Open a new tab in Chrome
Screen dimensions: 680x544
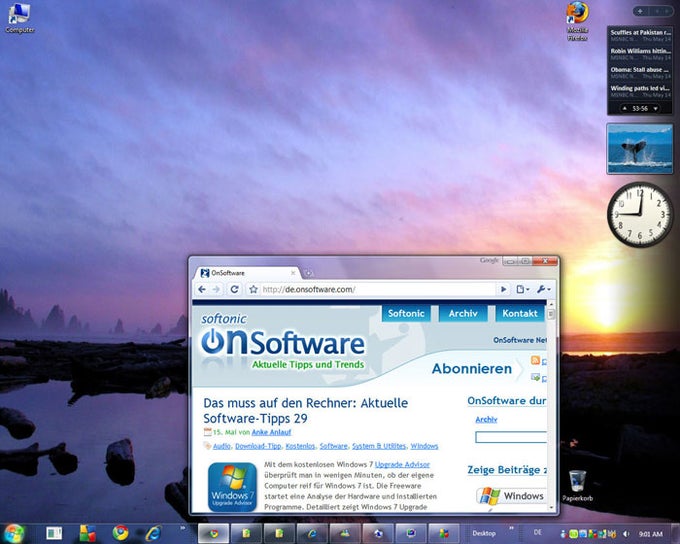[x=308, y=273]
